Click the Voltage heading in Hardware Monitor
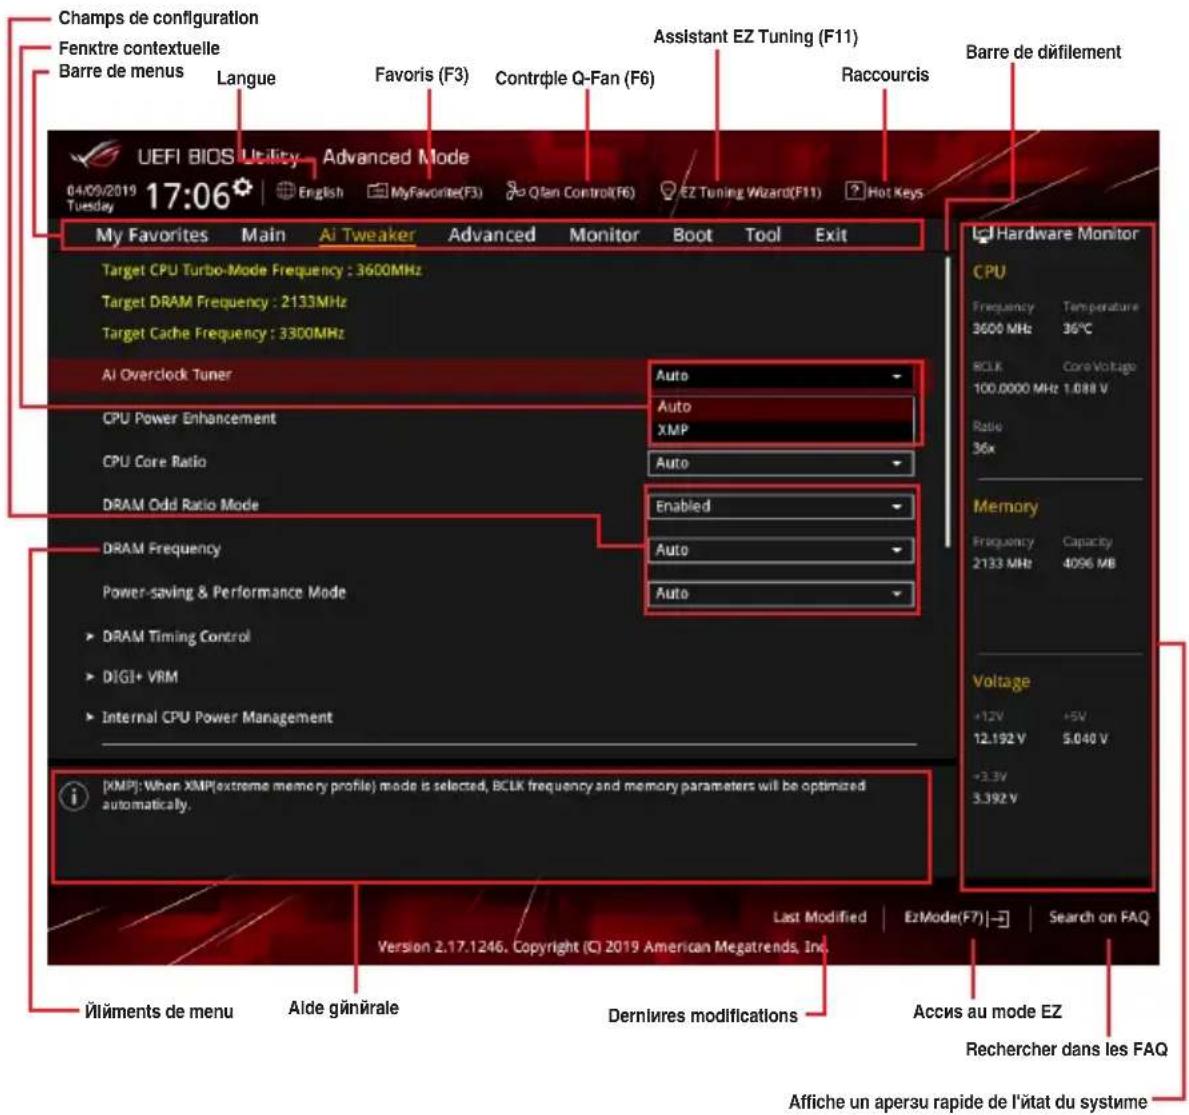The width and height of the screenshot is (1189, 1115). click(x=1001, y=682)
